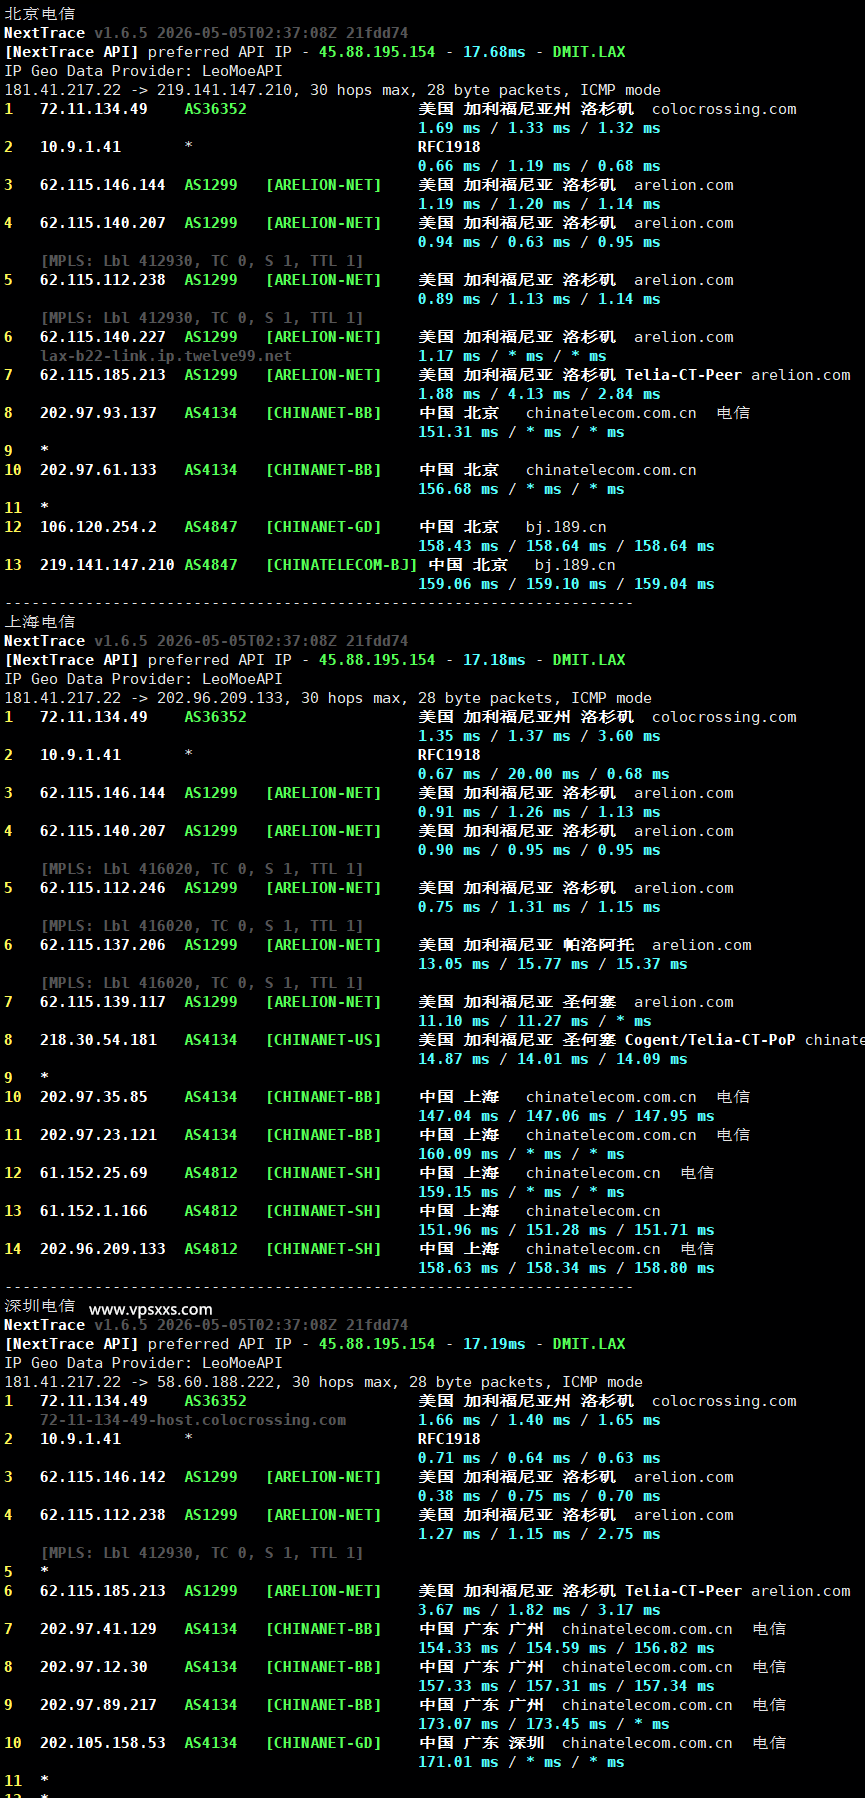Click the 中国 广东 深圳 location text
Screen dimensions: 865x1798
(481, 1743)
